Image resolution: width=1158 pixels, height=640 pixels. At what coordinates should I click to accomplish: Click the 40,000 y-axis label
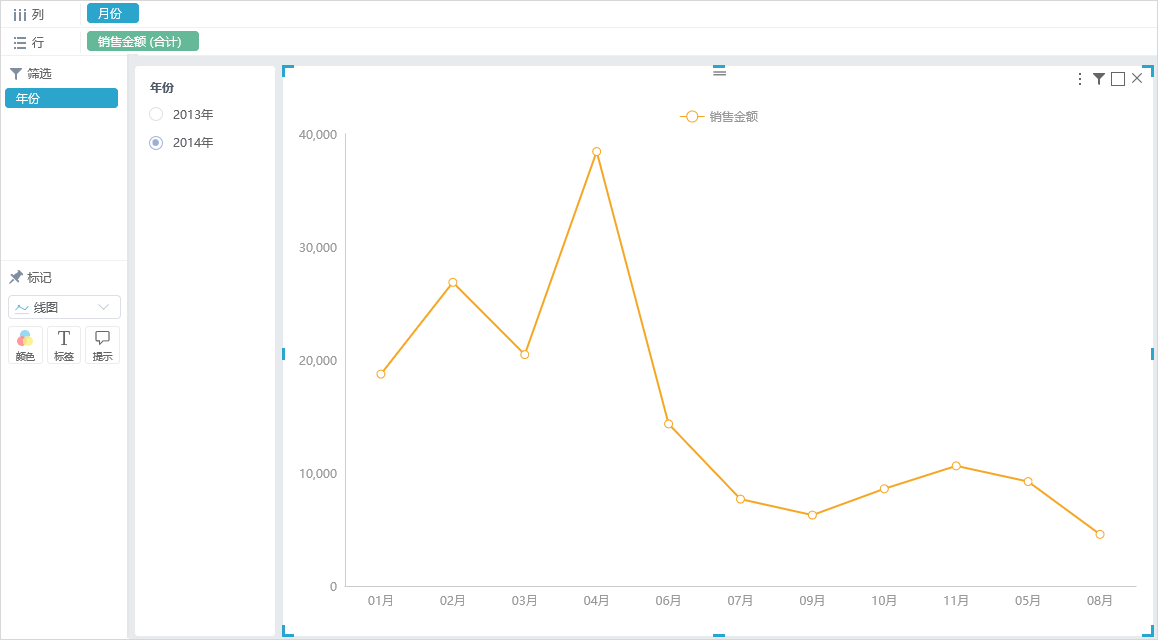tap(318, 134)
